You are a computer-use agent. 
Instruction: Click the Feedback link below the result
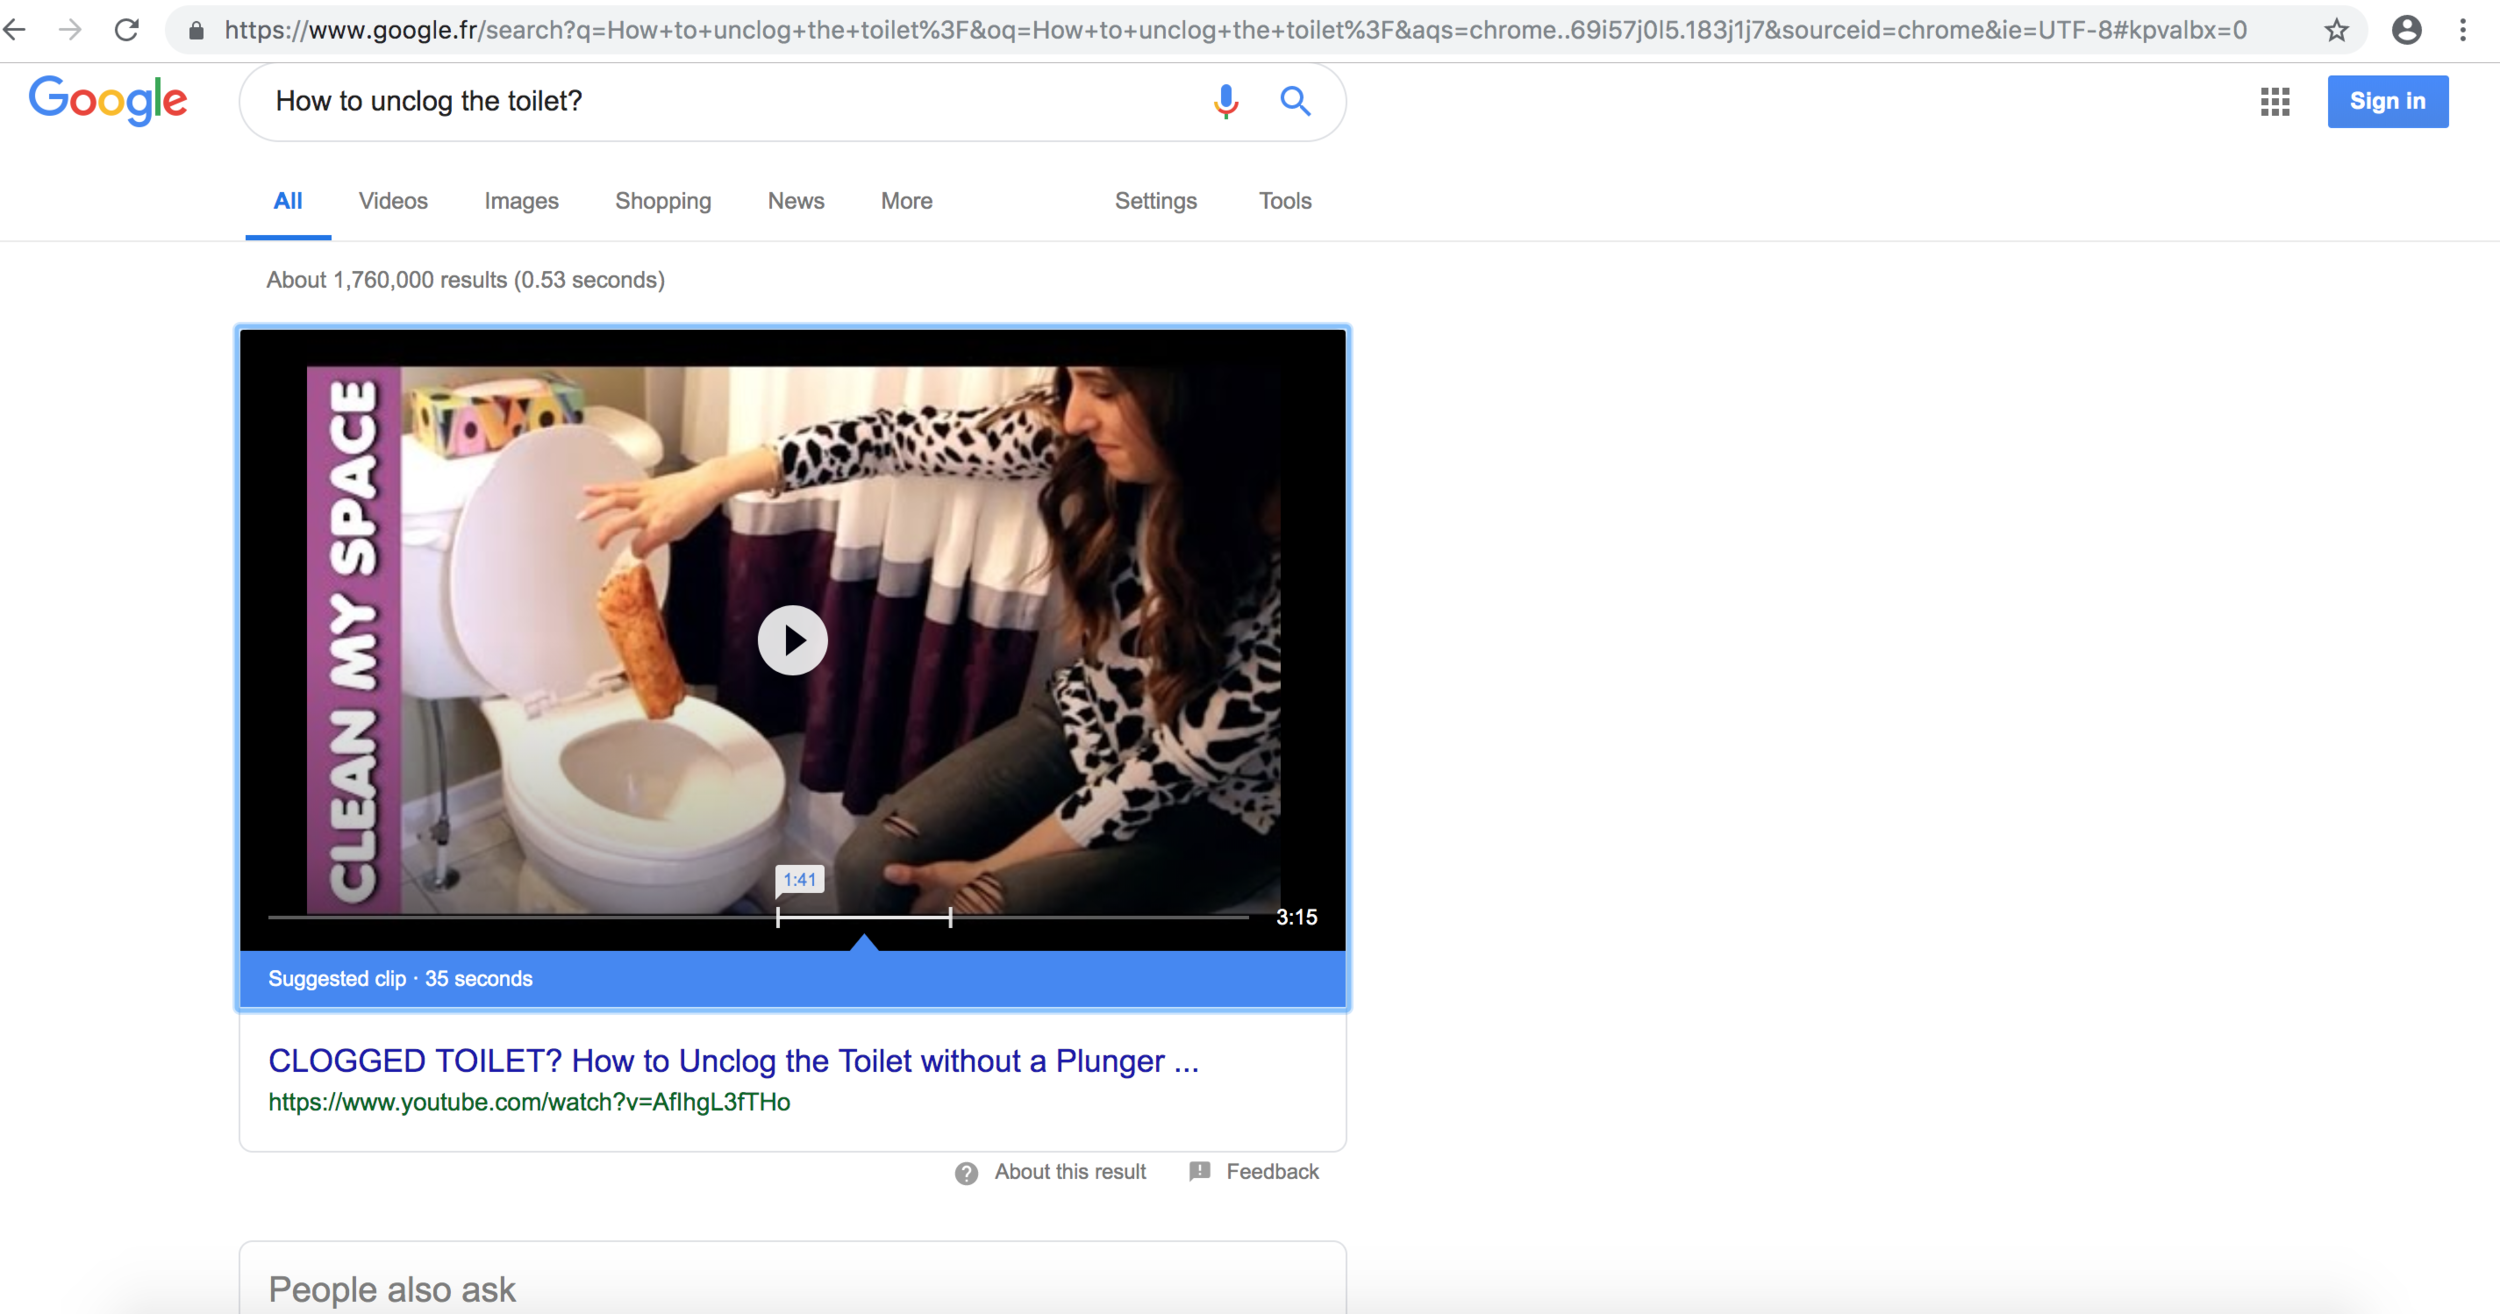1271,1172
